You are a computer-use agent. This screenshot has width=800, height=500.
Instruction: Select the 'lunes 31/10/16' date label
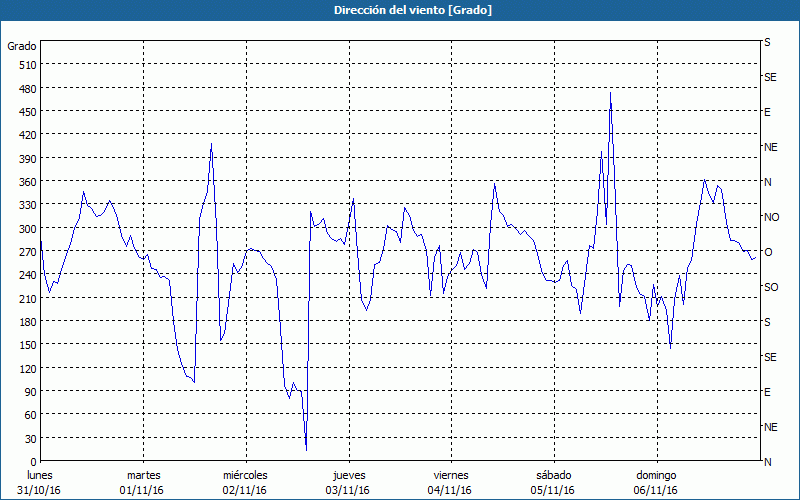click(39, 482)
